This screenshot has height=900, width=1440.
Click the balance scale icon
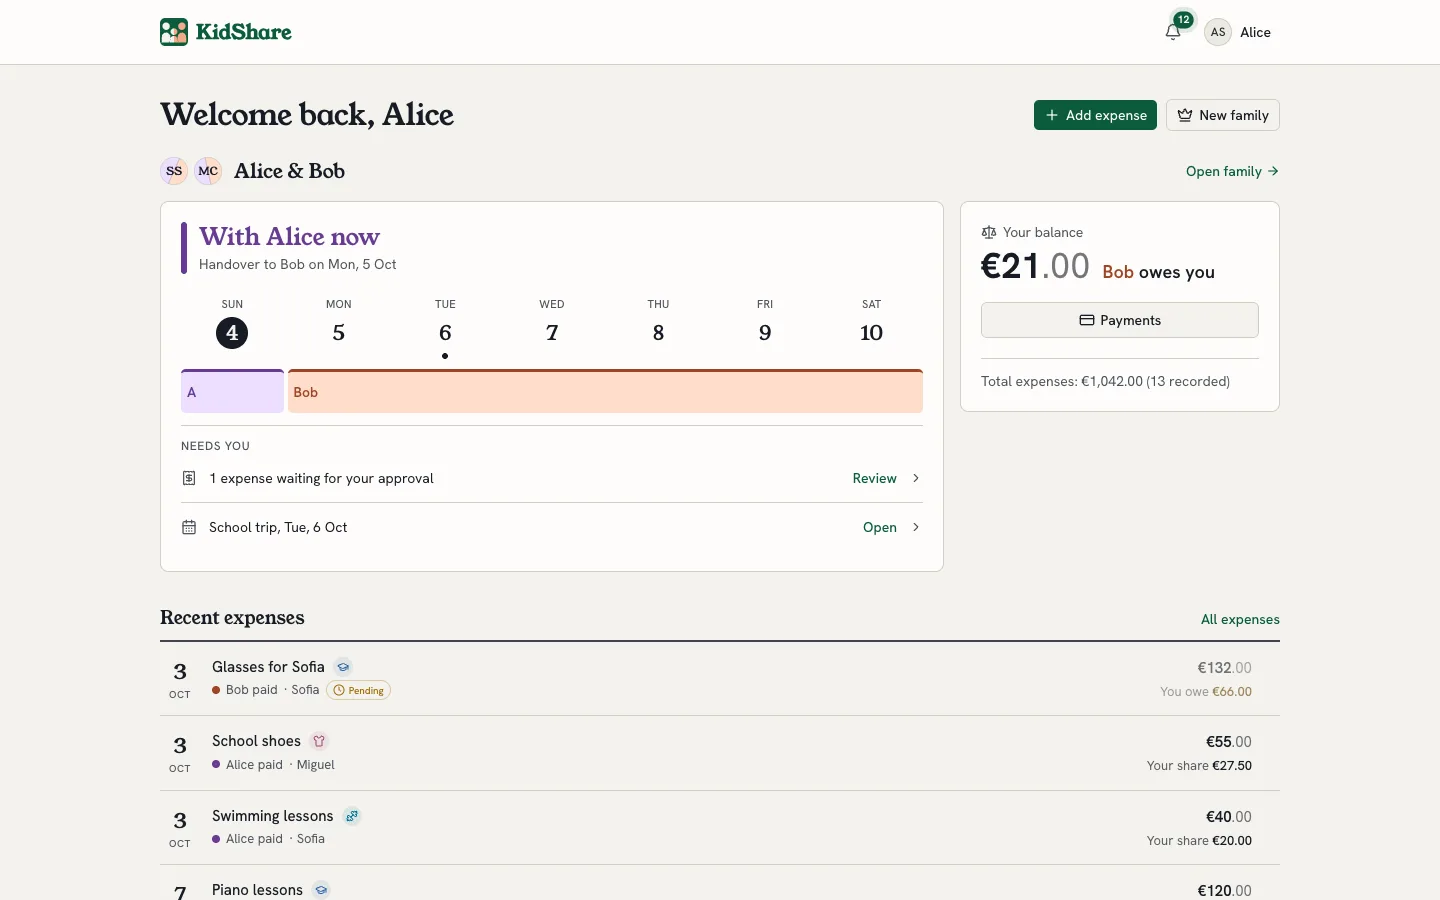point(989,232)
